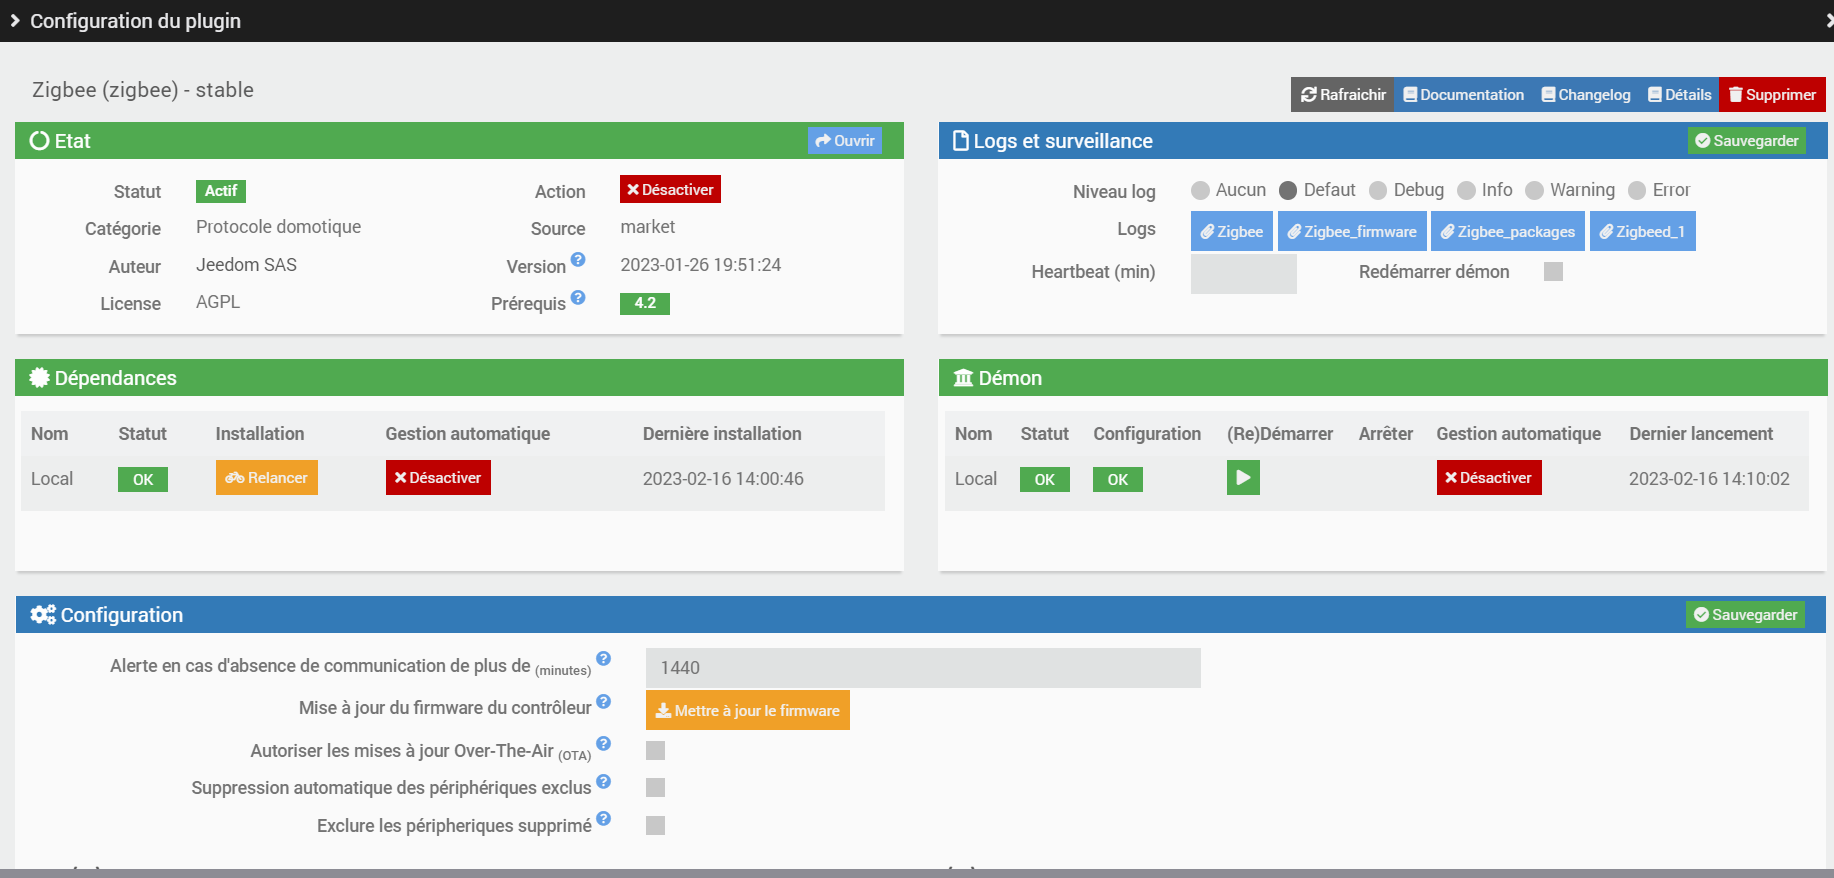Set log level to Error
Screen dimensions: 1834x878
click(x=1637, y=190)
